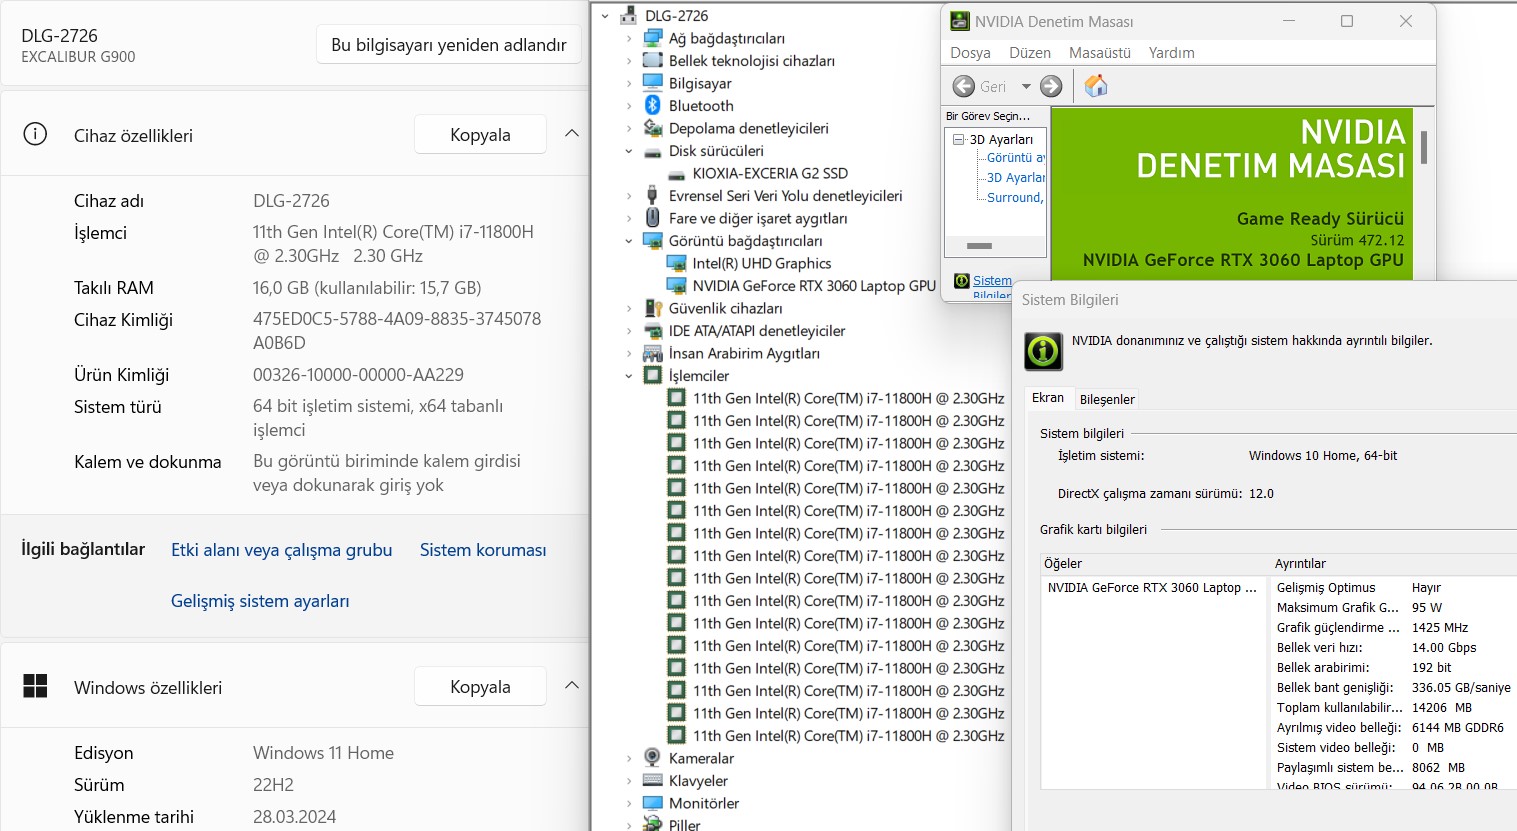Click the Görüntü bağdaştırıcıları display icon
Image resolution: width=1517 pixels, height=831 pixels.
pyautogui.click(x=653, y=241)
